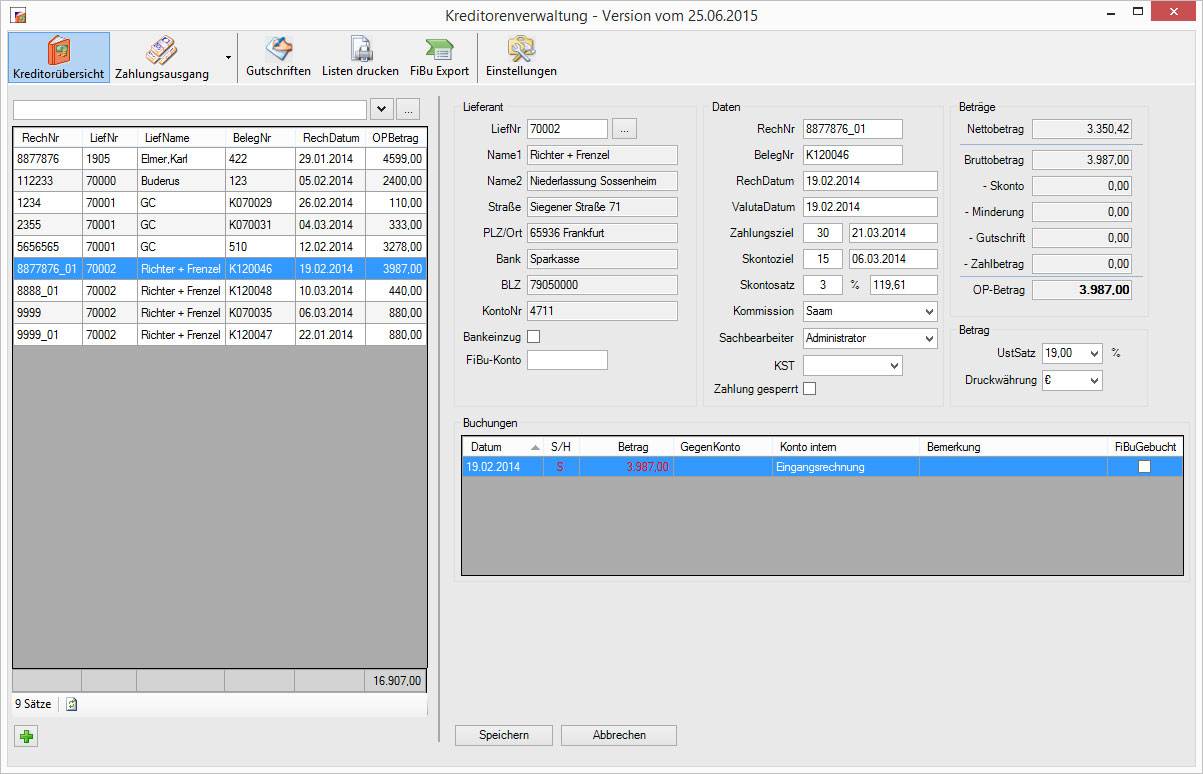
Task: Open the Zahlungsausgang toolbar icon
Action: [x=162, y=57]
